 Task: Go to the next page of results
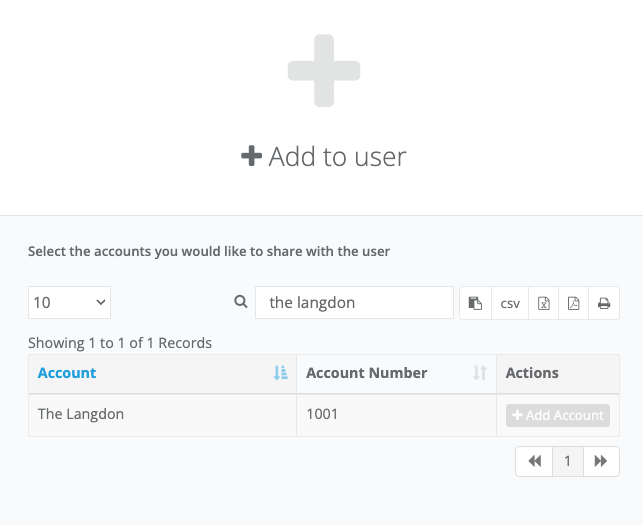tap(601, 461)
